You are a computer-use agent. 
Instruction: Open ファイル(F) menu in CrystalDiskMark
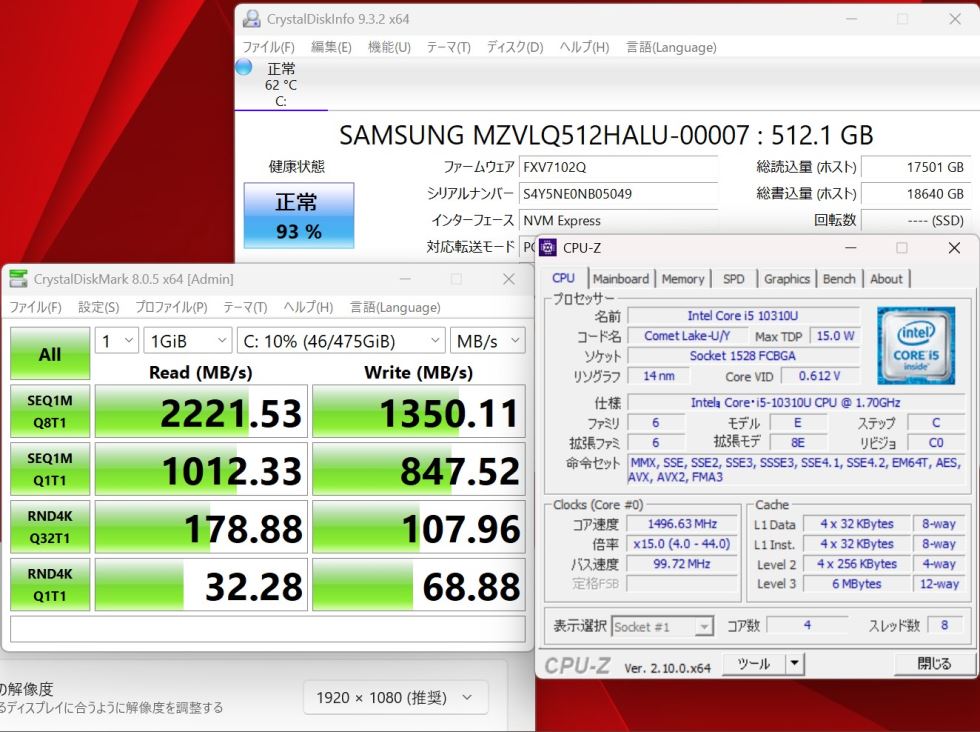point(36,307)
